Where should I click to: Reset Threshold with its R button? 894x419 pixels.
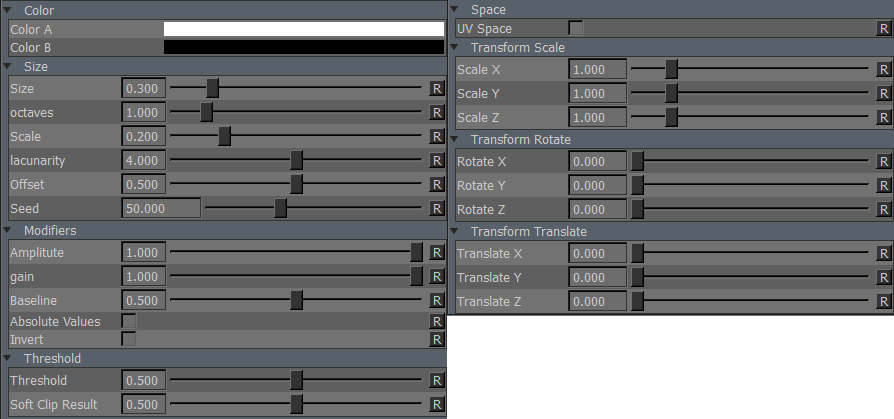point(437,380)
